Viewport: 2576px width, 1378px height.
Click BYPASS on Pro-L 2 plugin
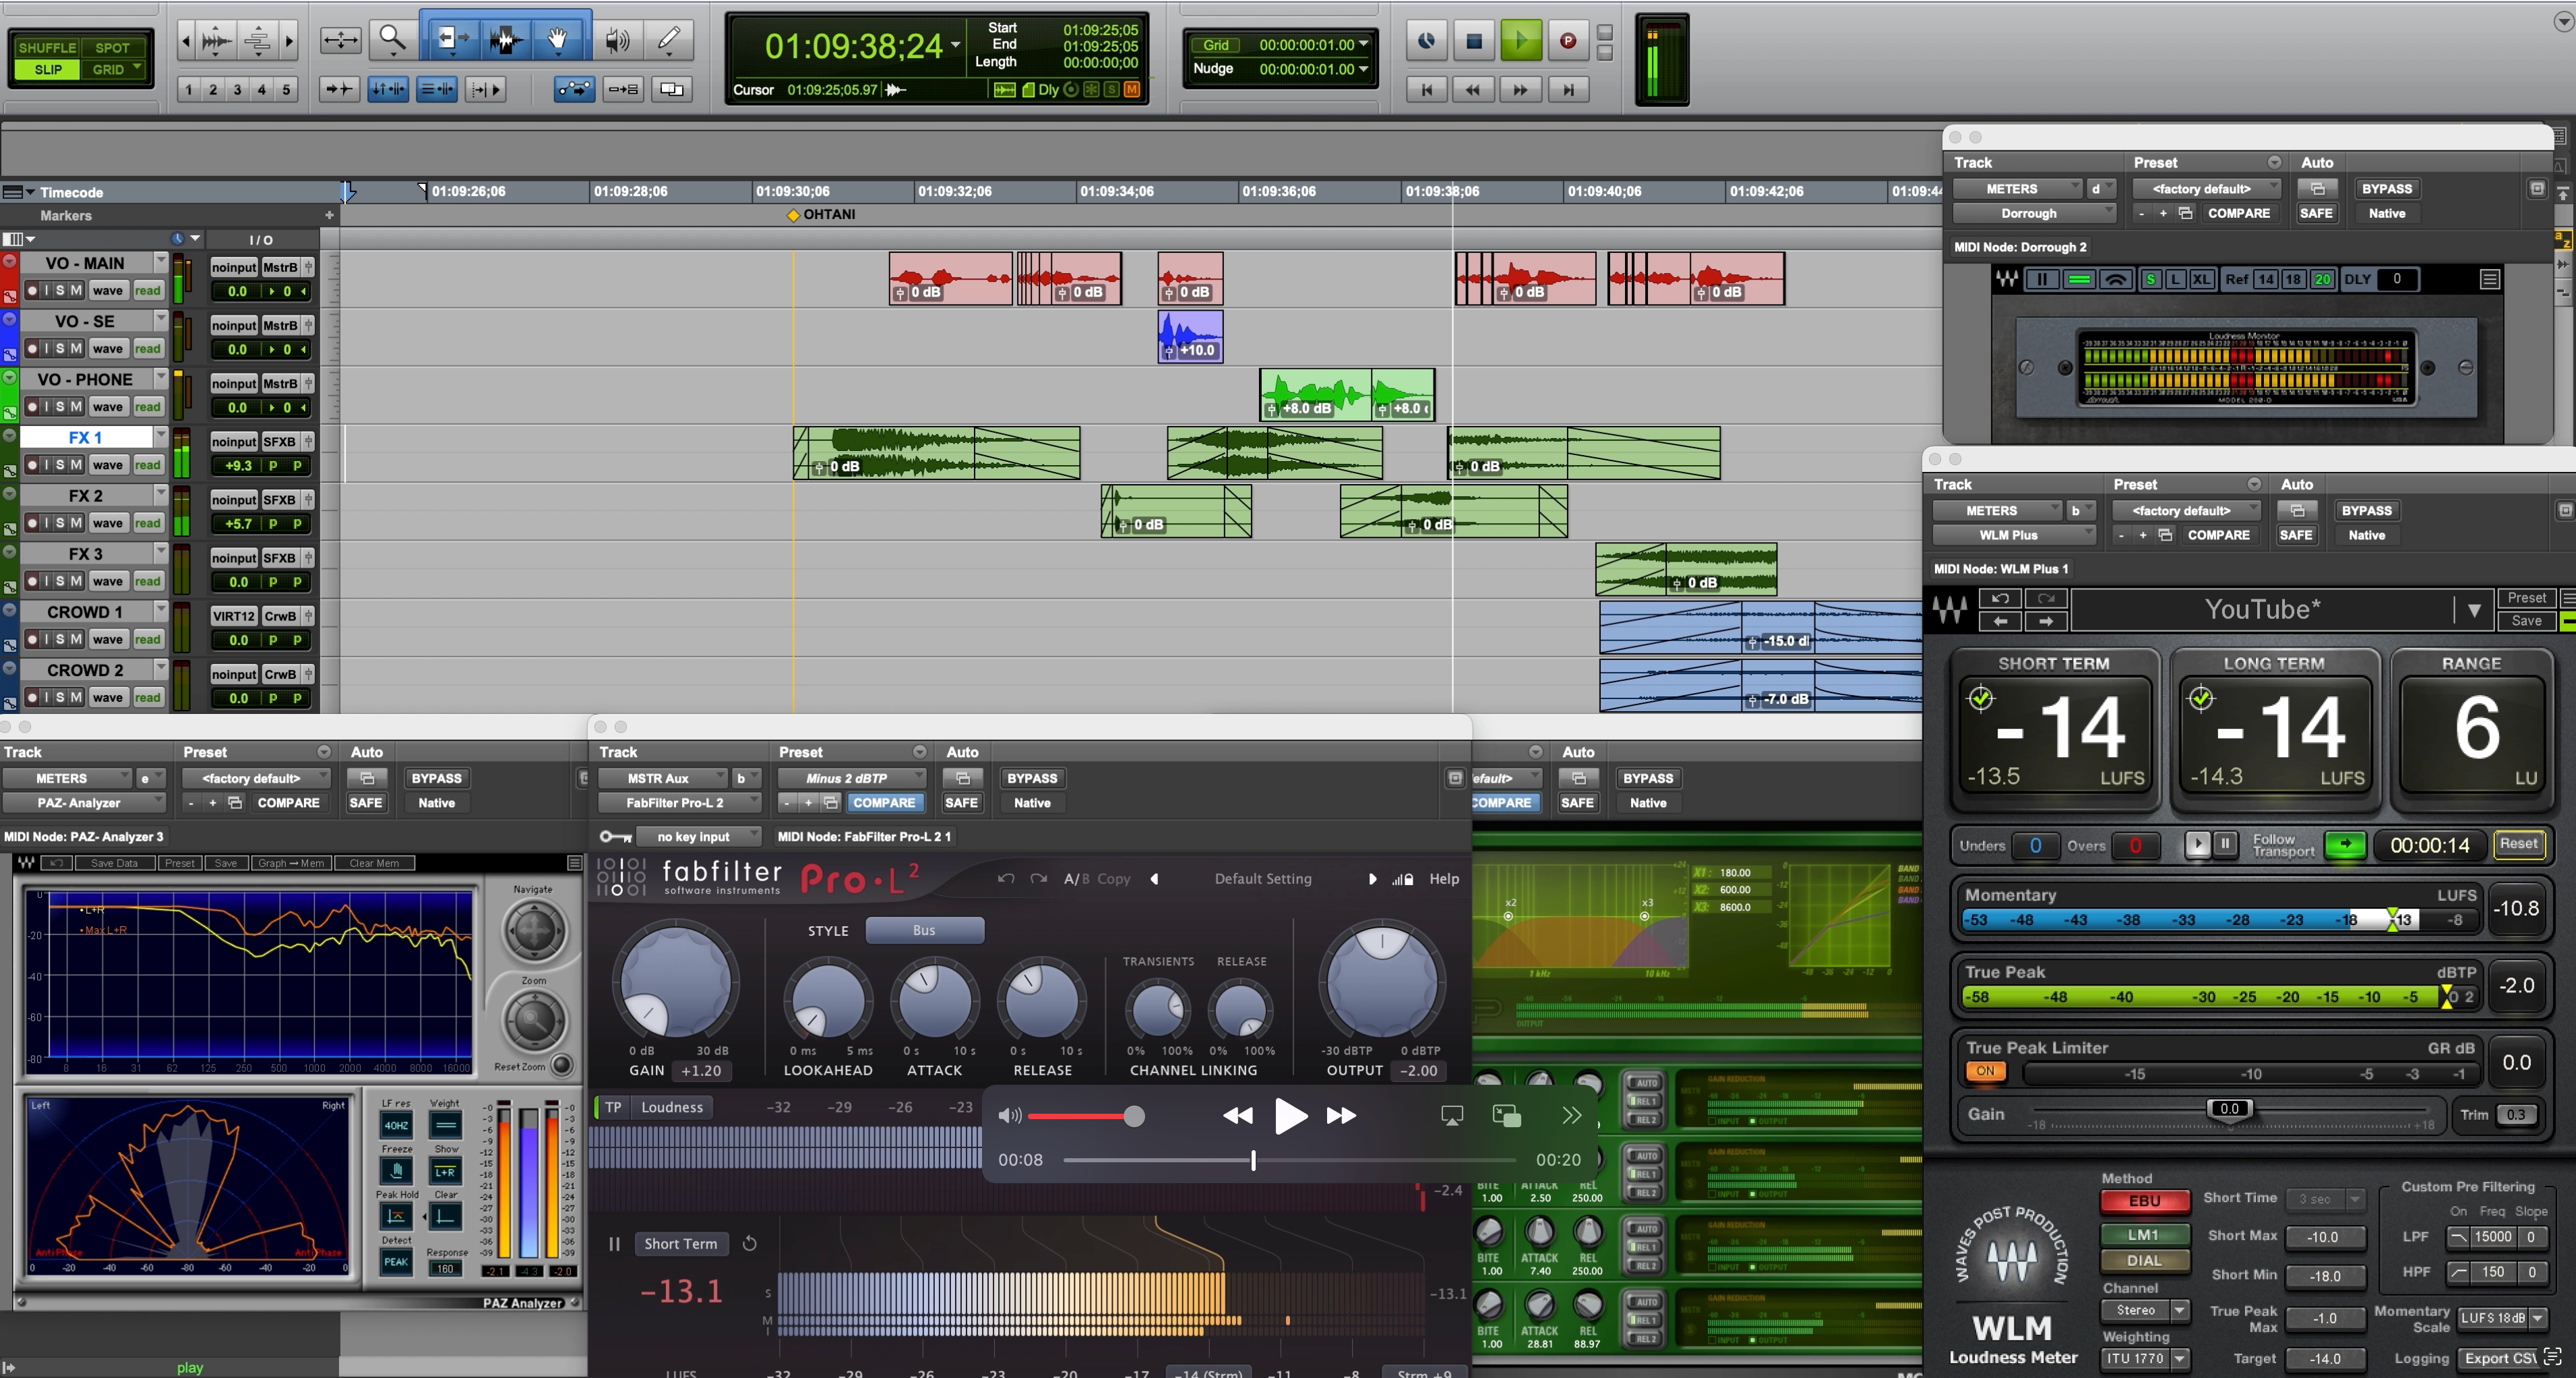click(1032, 778)
